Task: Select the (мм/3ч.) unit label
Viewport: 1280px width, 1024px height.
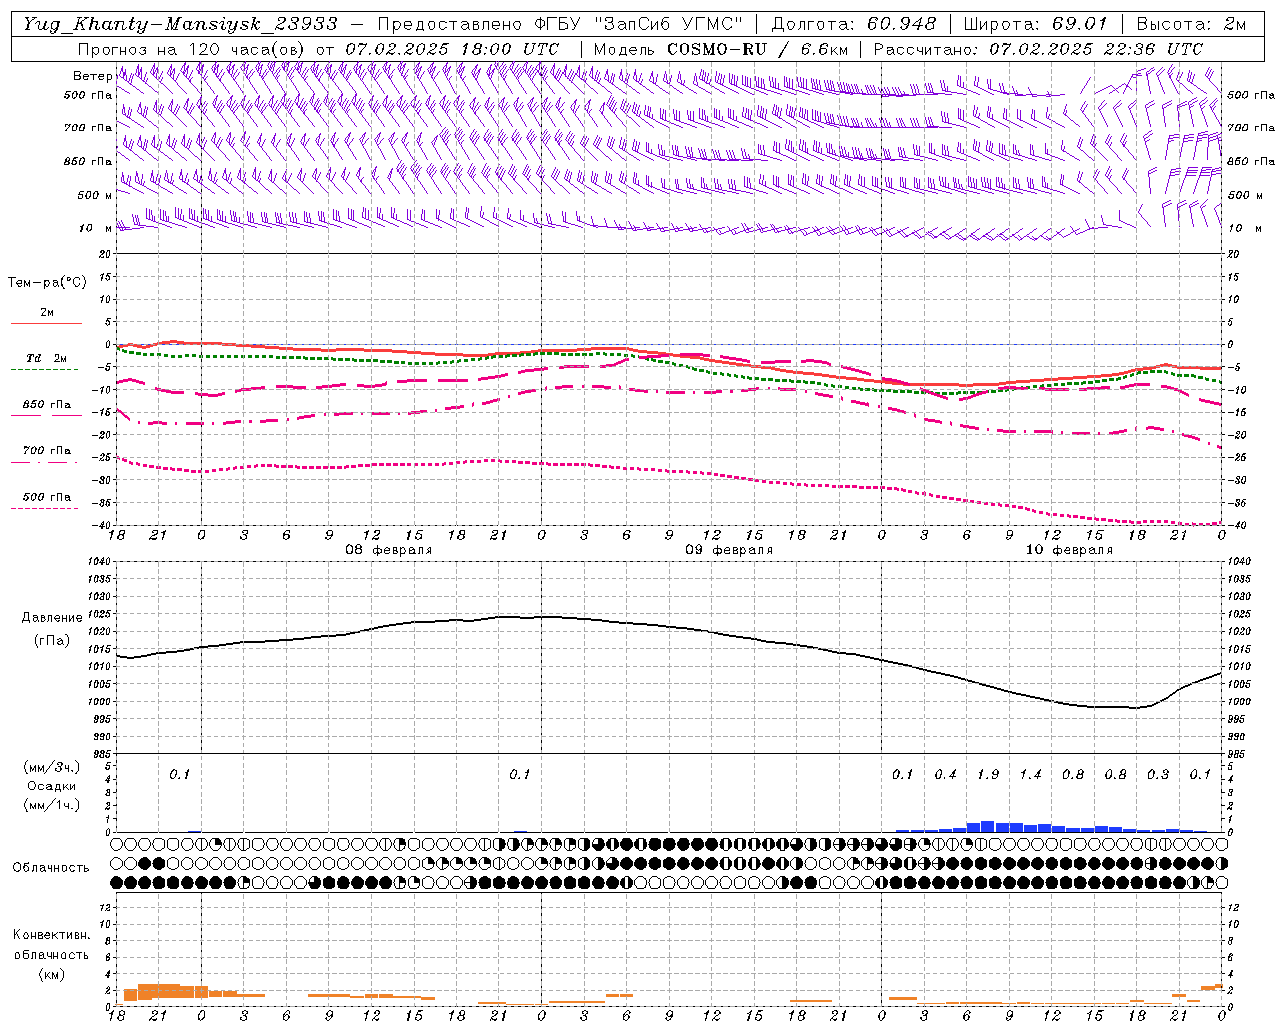Action: coord(51,767)
